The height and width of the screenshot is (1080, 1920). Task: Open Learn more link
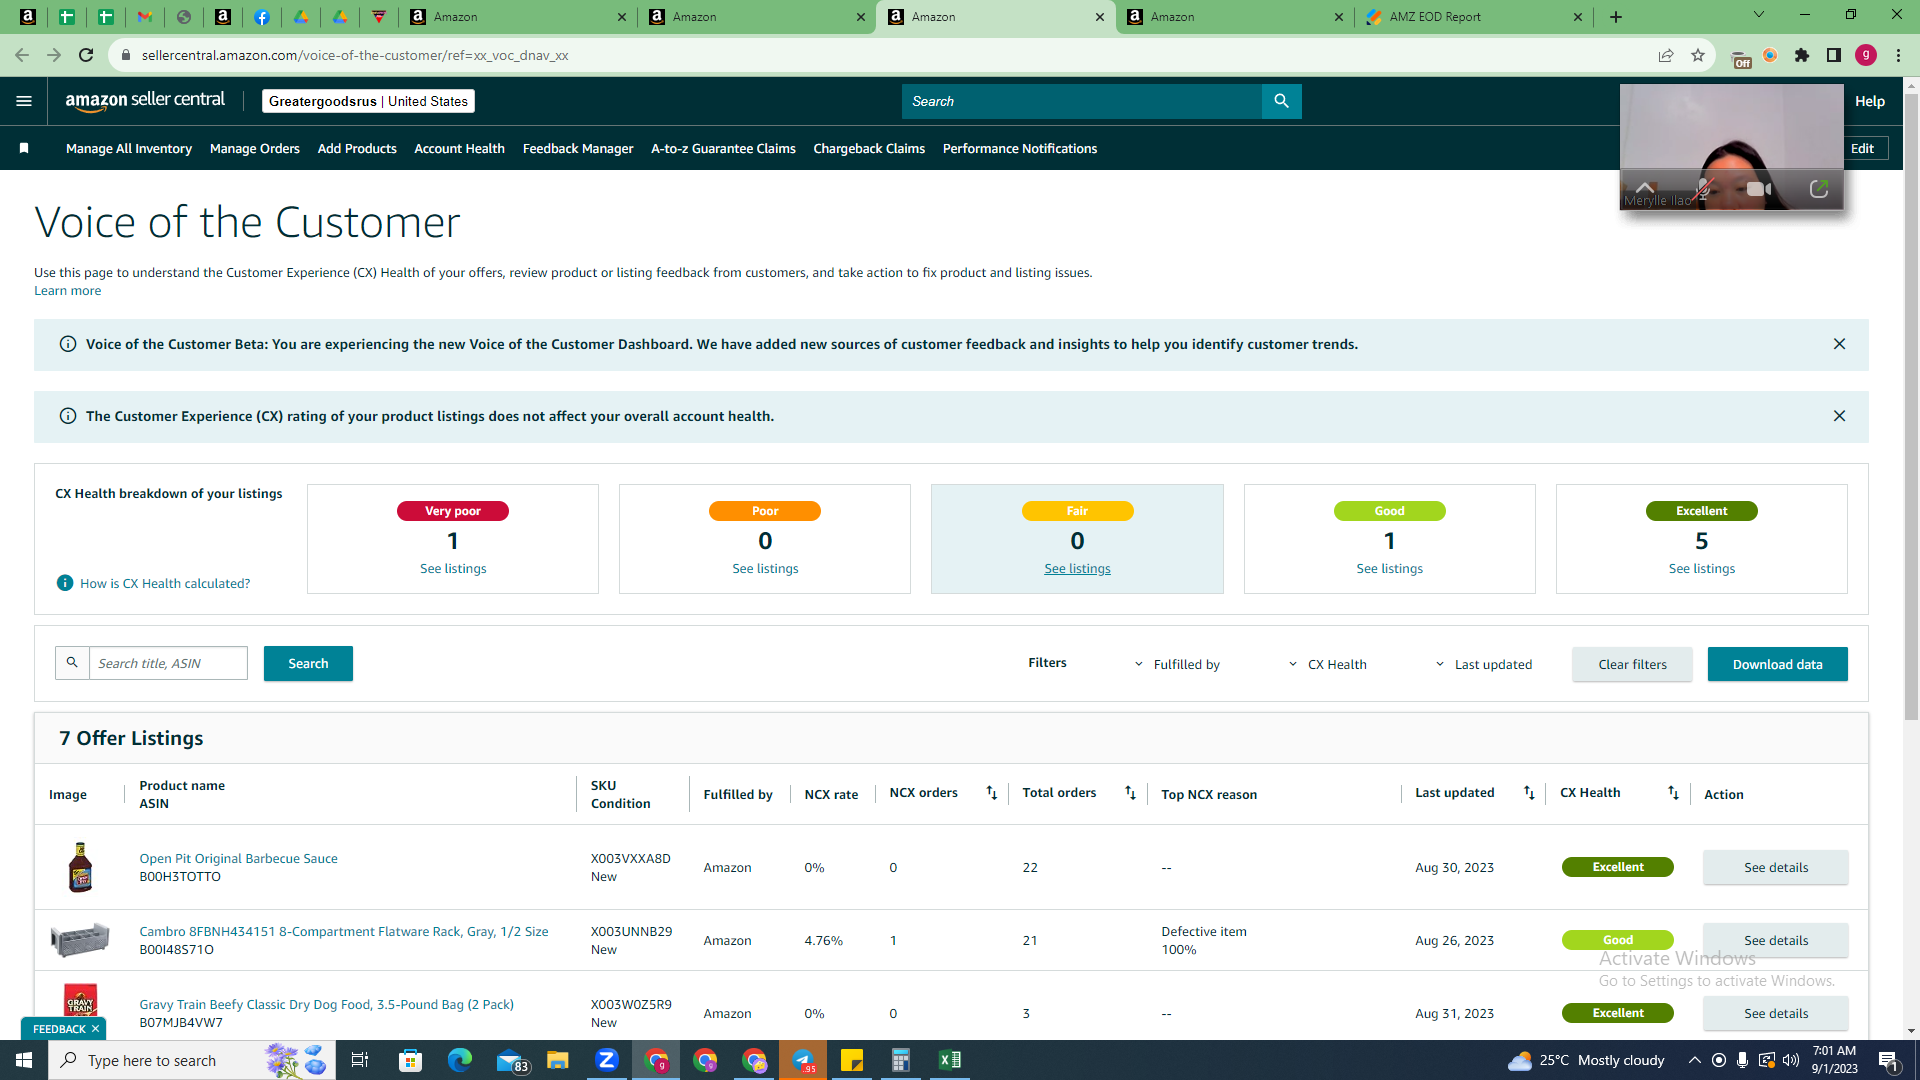[x=67, y=291]
